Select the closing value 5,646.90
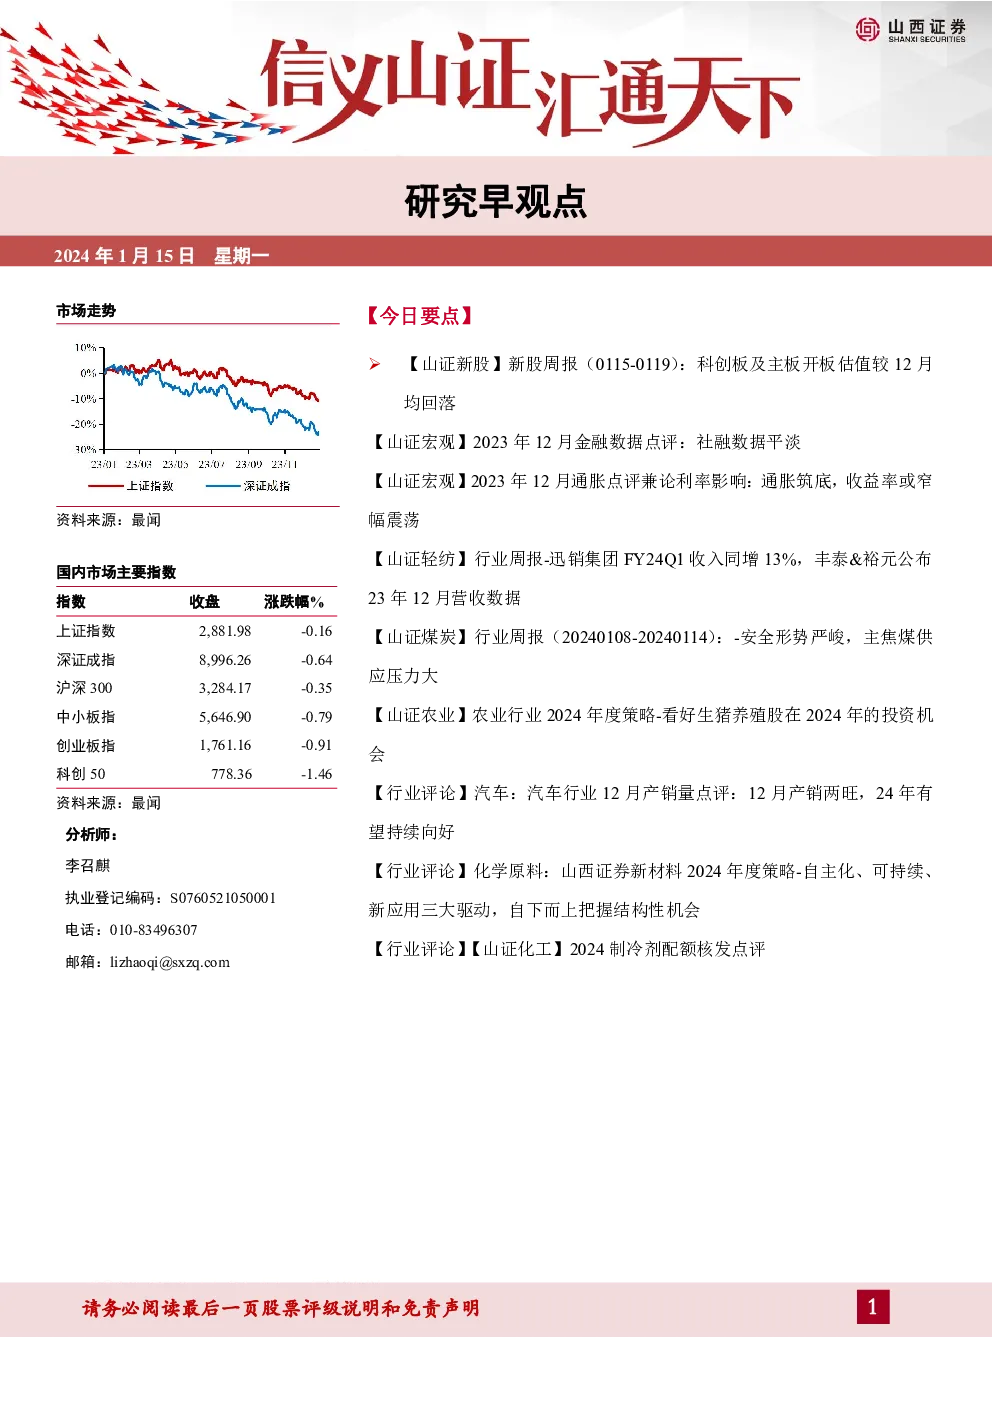 225,717
